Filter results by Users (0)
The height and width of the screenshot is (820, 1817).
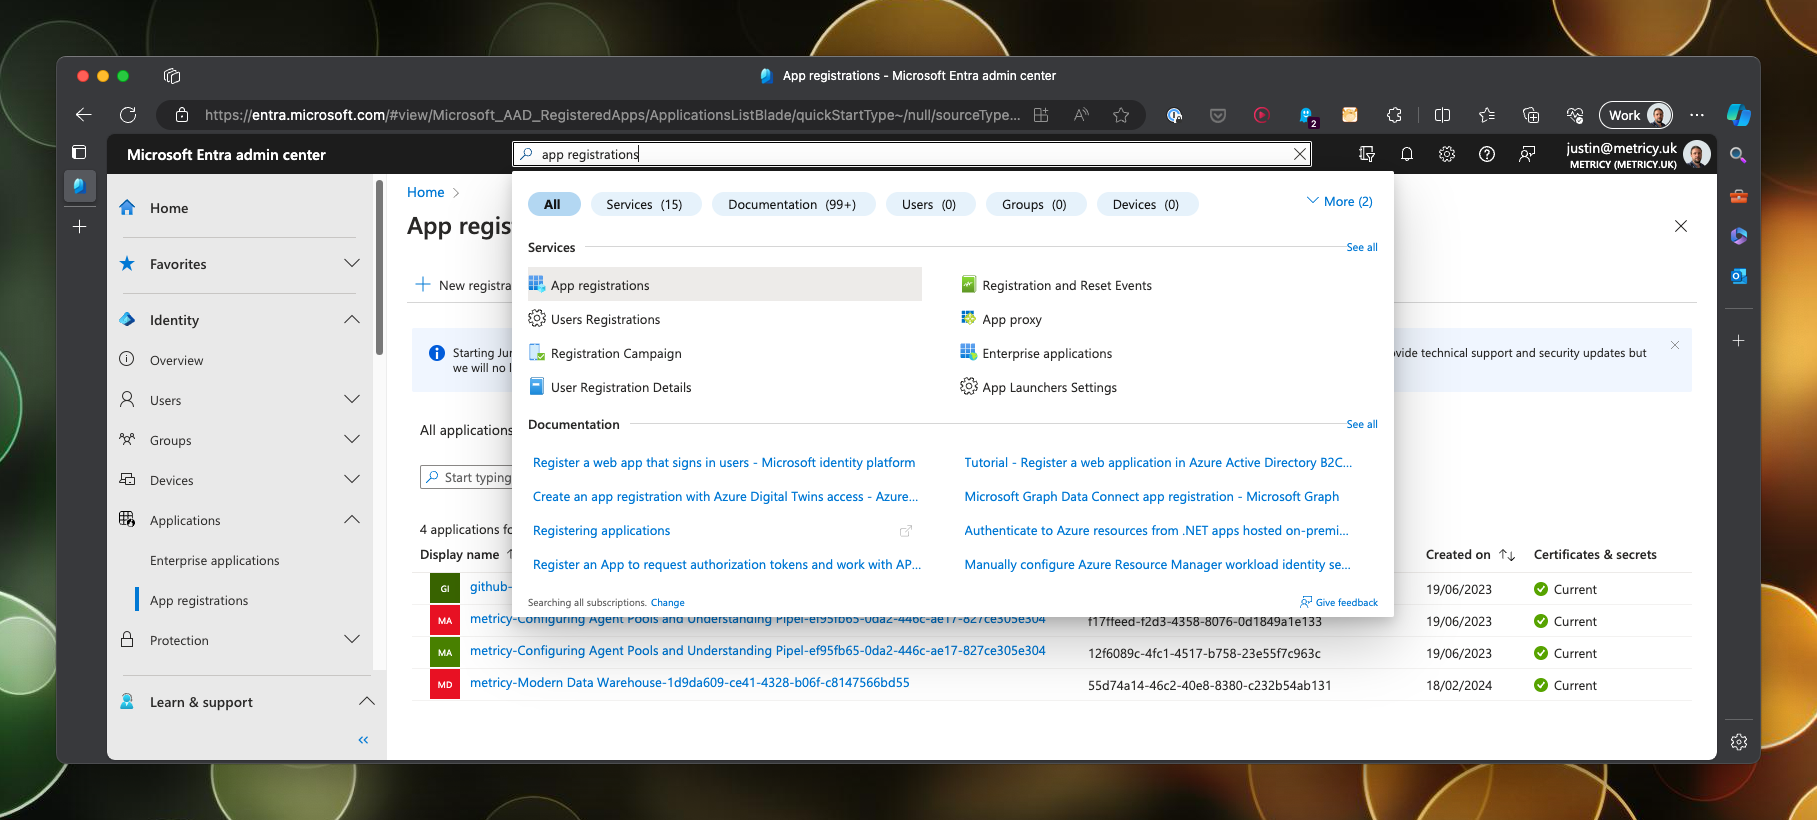click(x=929, y=204)
